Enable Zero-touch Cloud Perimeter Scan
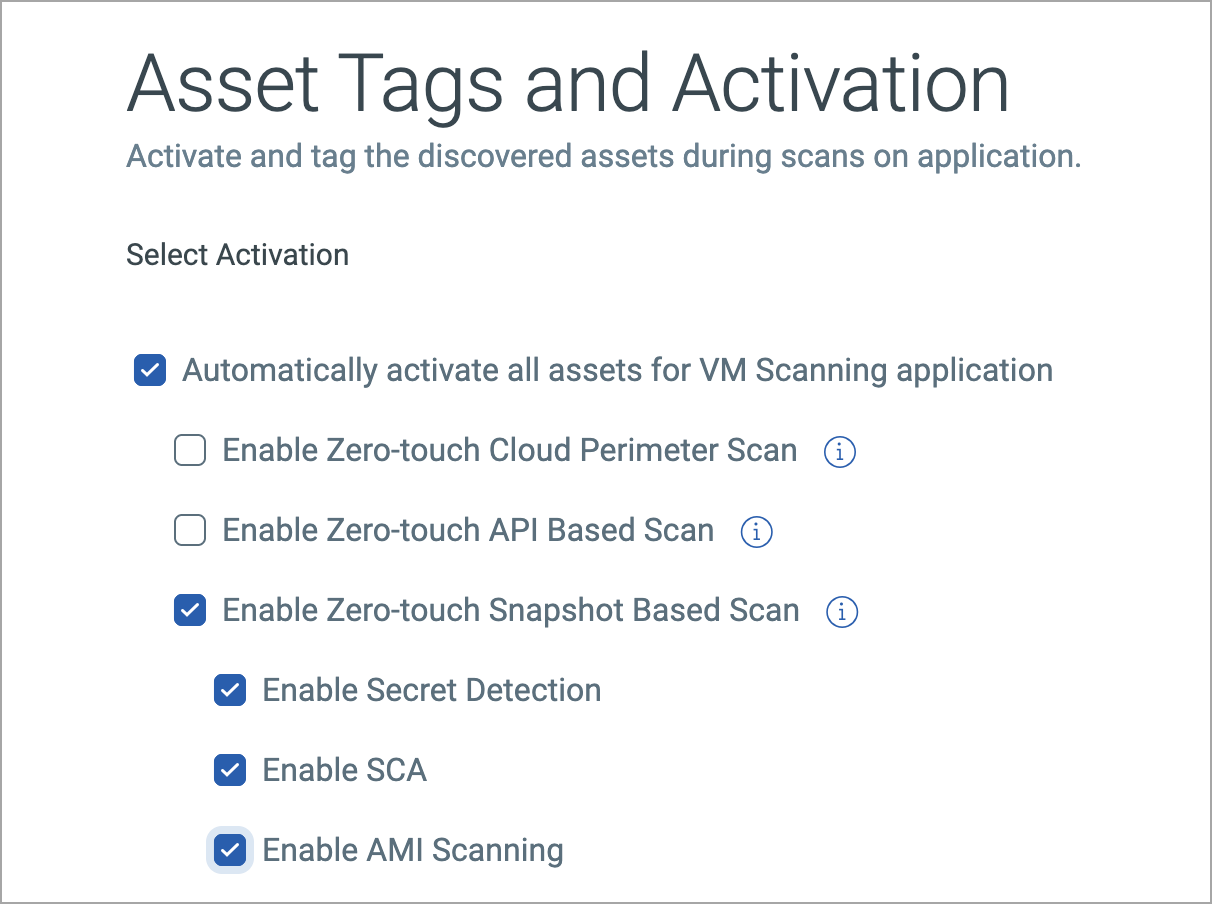This screenshot has width=1212, height=904. click(189, 450)
